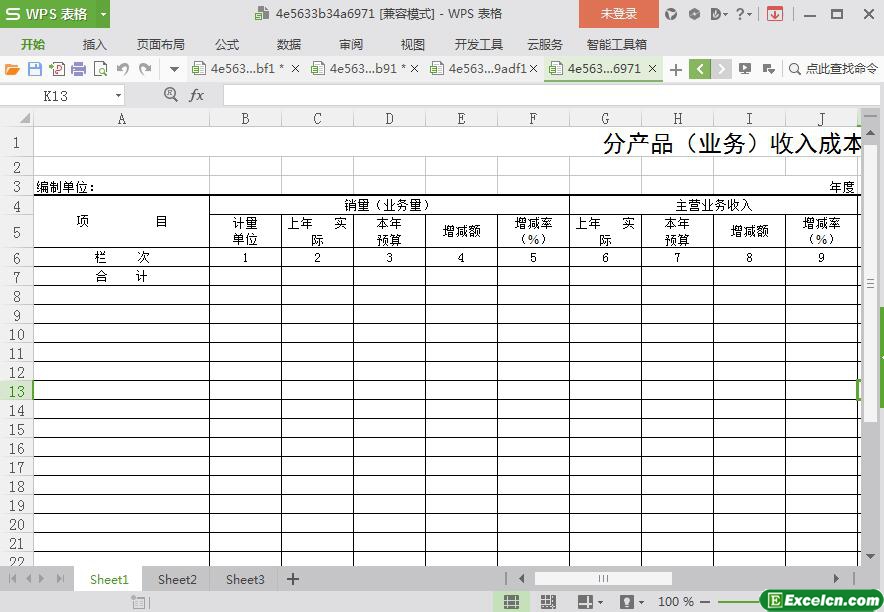Viewport: 884px width, 612px height.
Task: Go to the next document tabs with the right arrow
Action: [x=721, y=69]
